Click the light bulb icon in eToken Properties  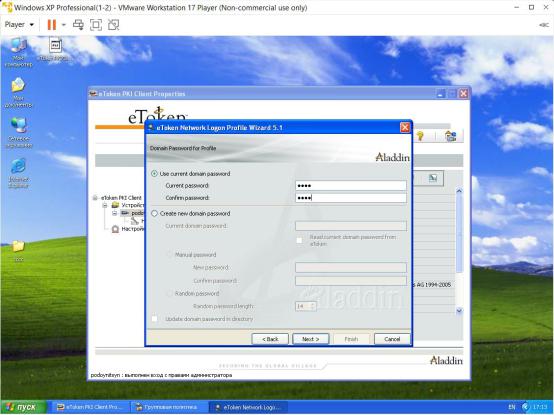[420, 136]
